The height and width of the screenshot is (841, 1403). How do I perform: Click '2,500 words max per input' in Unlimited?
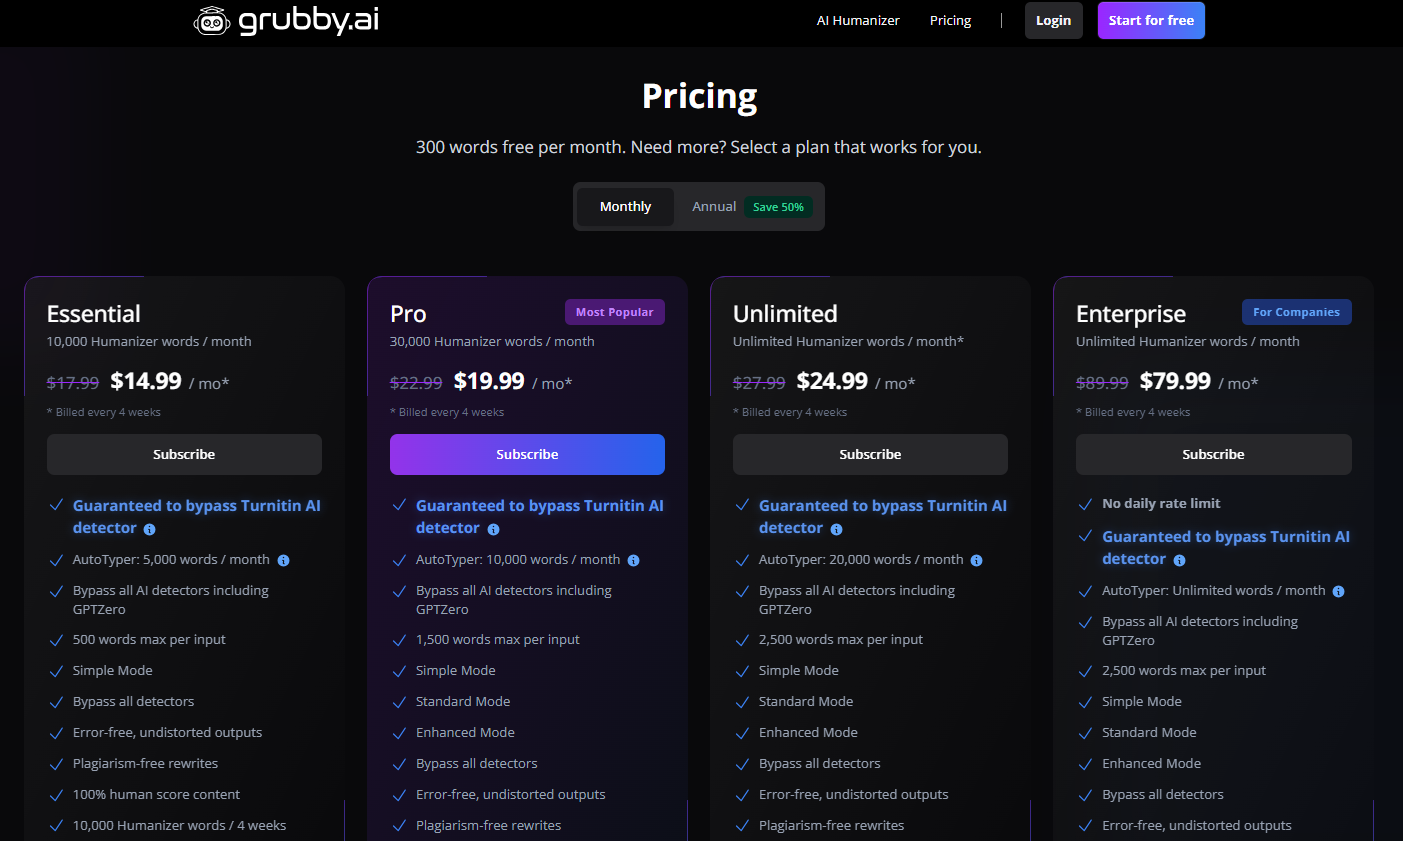click(x=840, y=640)
